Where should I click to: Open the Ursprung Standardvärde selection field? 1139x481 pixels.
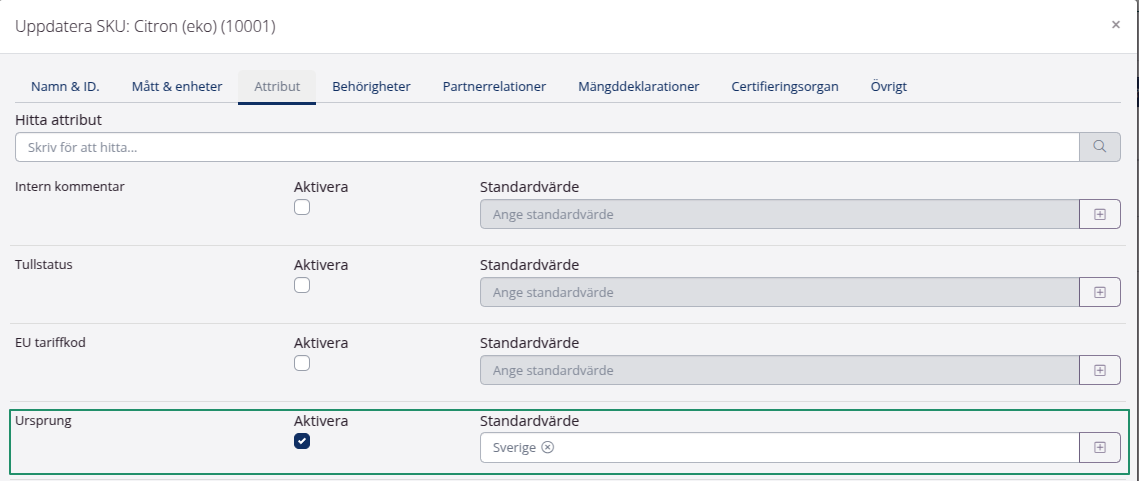pos(800,448)
